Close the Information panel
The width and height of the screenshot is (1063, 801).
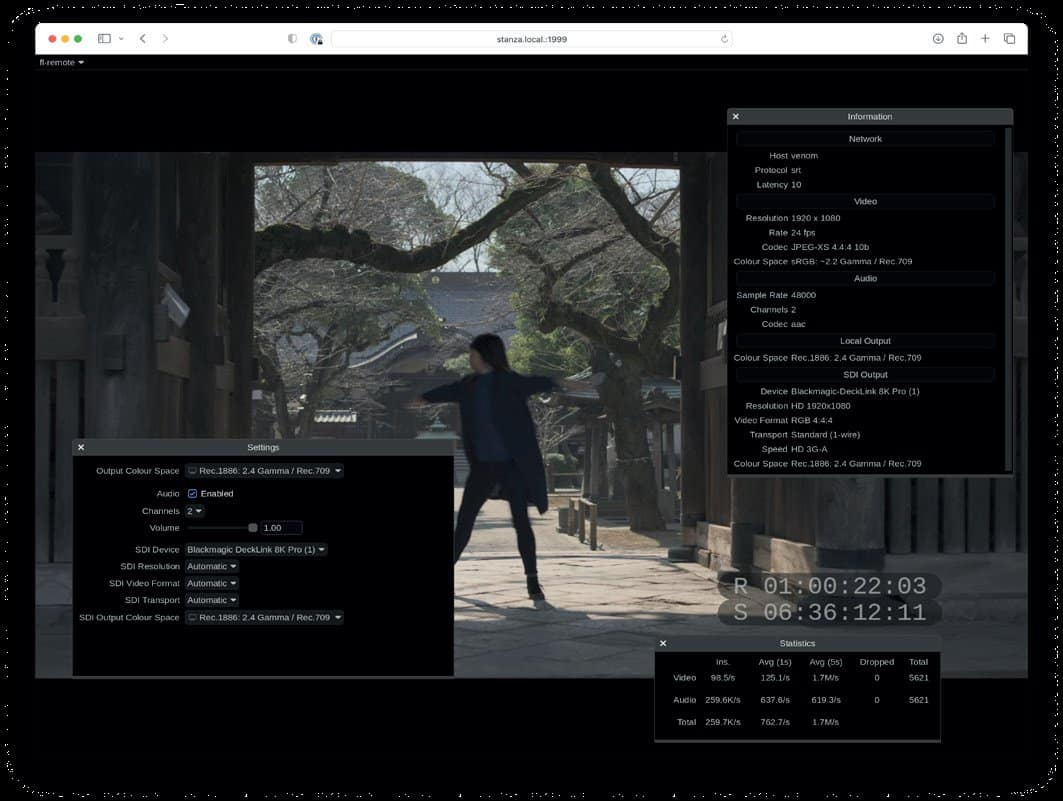tap(736, 117)
